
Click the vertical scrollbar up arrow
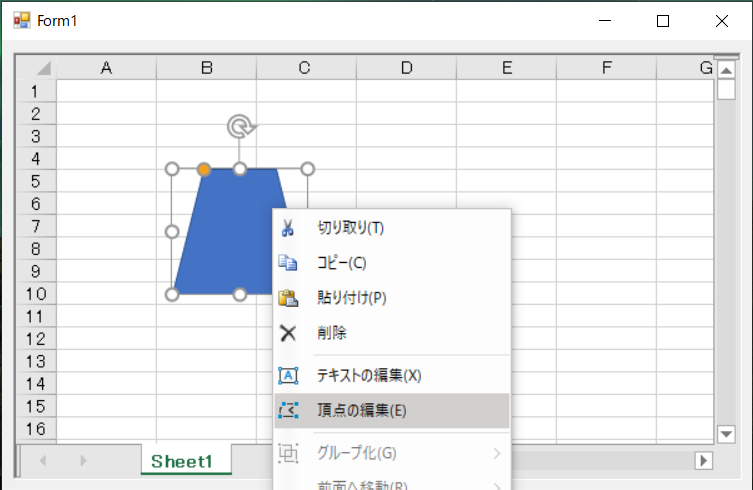[x=727, y=71]
